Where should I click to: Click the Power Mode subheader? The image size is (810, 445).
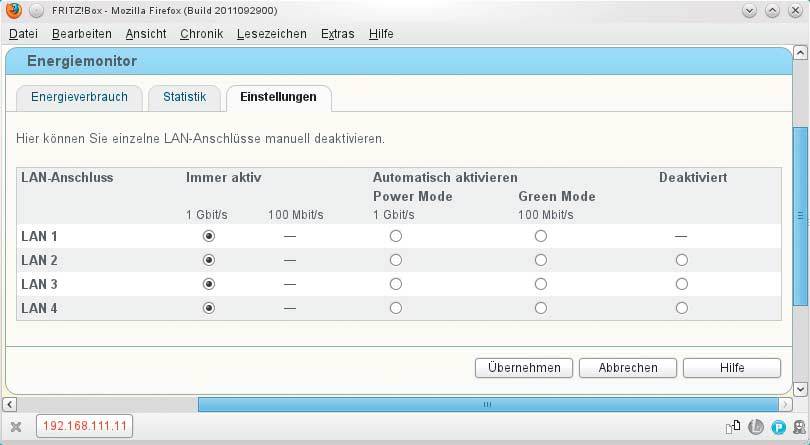click(413, 196)
